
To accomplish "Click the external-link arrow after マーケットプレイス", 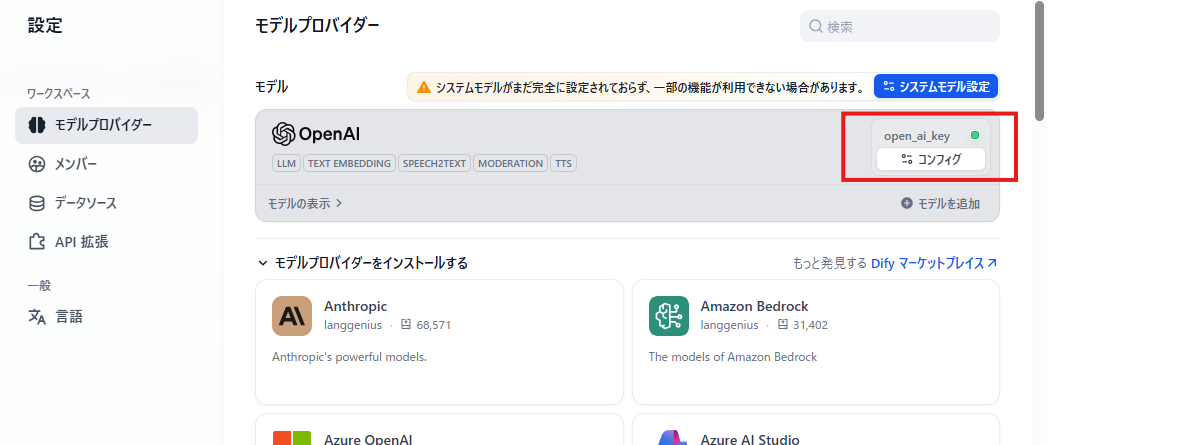I will point(992,263).
